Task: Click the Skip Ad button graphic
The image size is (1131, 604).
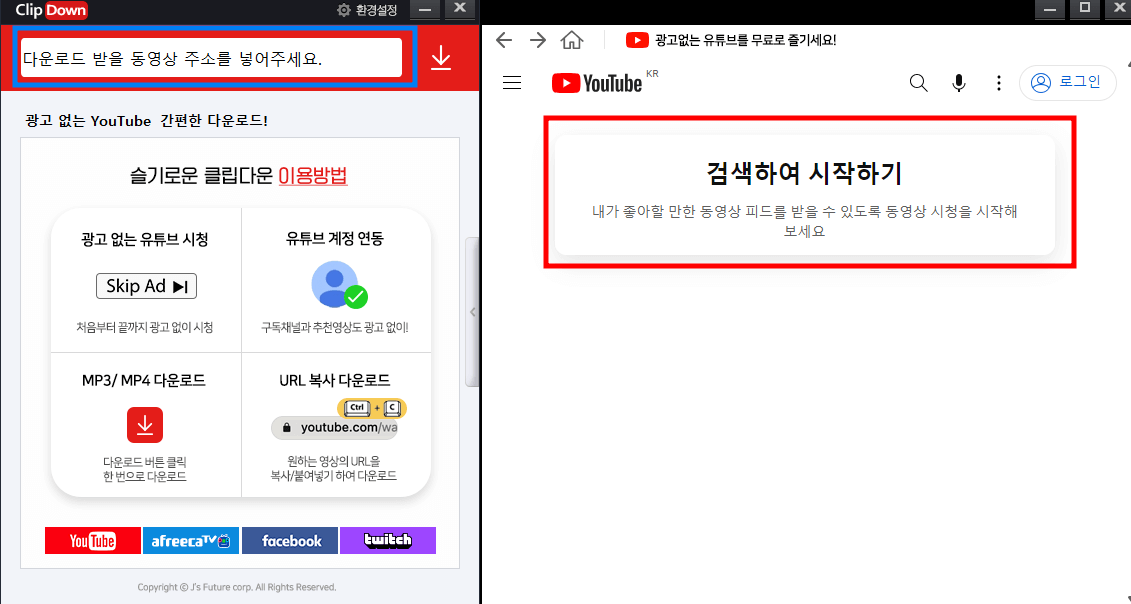Action: pos(146,286)
